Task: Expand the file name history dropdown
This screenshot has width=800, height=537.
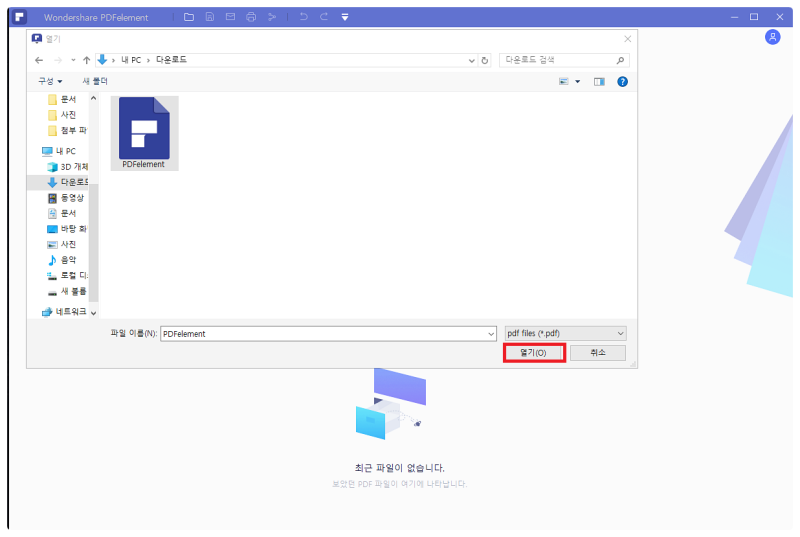Action: [x=491, y=334]
